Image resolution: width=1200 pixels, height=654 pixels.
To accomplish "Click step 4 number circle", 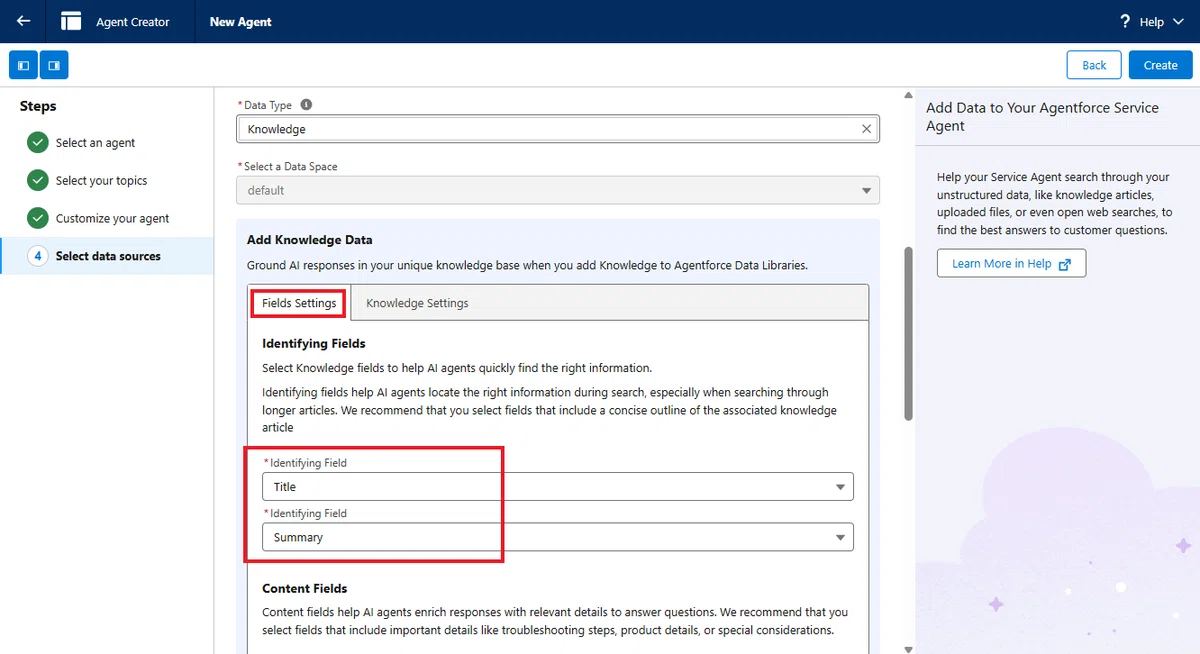I will point(38,256).
